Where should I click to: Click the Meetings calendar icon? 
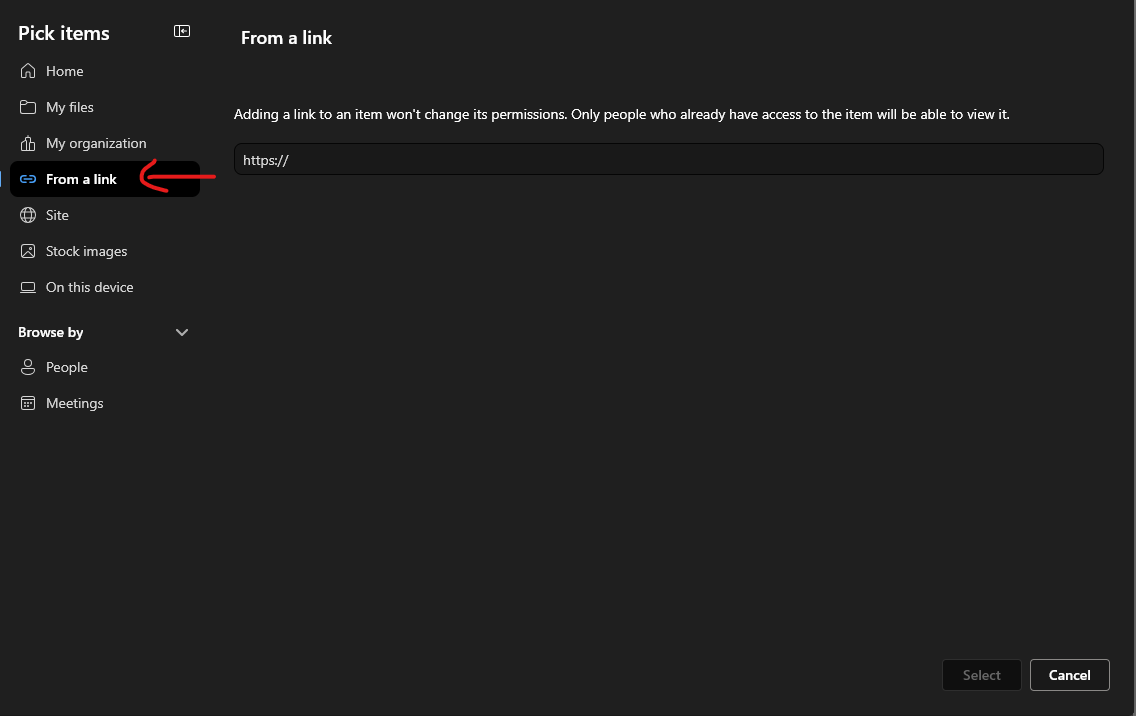pos(28,403)
